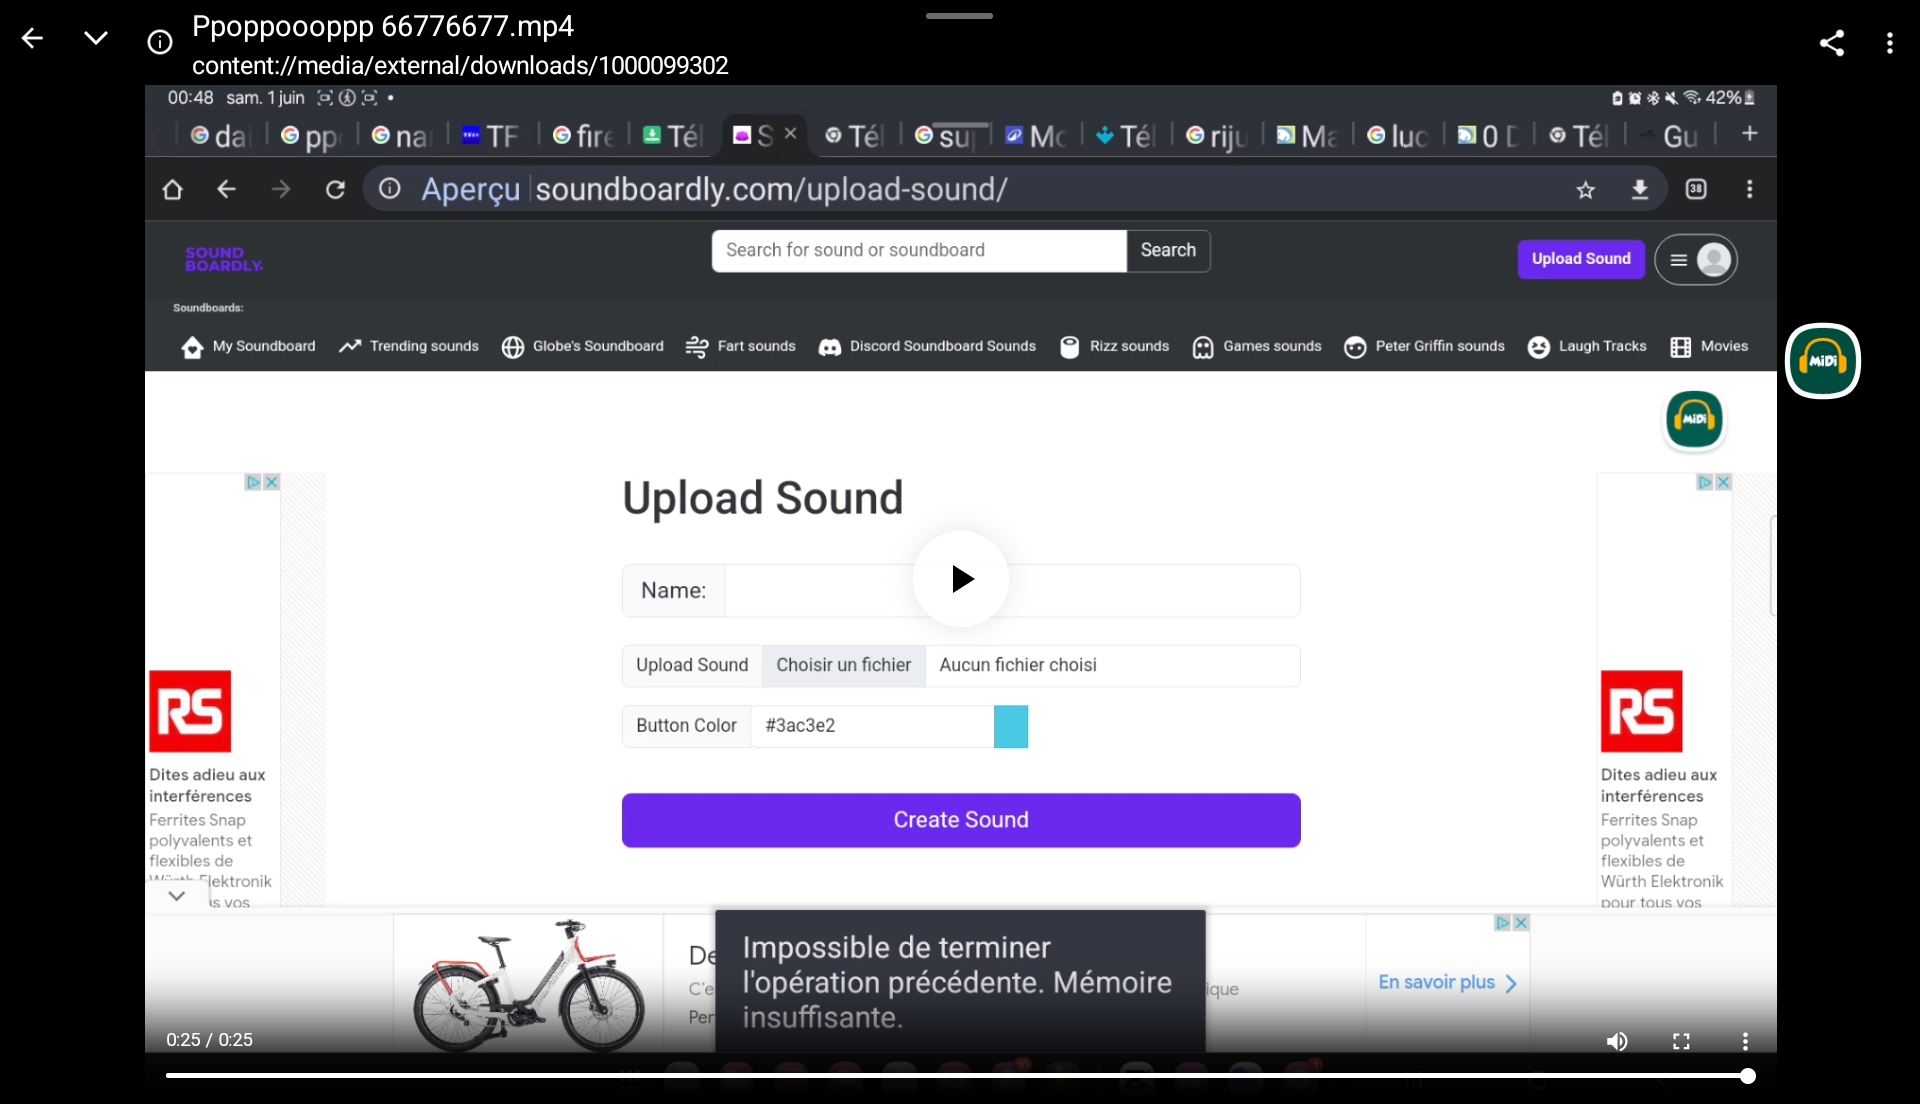Click Choisir un fichier button
Screen dimensions: 1920x1104
click(843, 665)
